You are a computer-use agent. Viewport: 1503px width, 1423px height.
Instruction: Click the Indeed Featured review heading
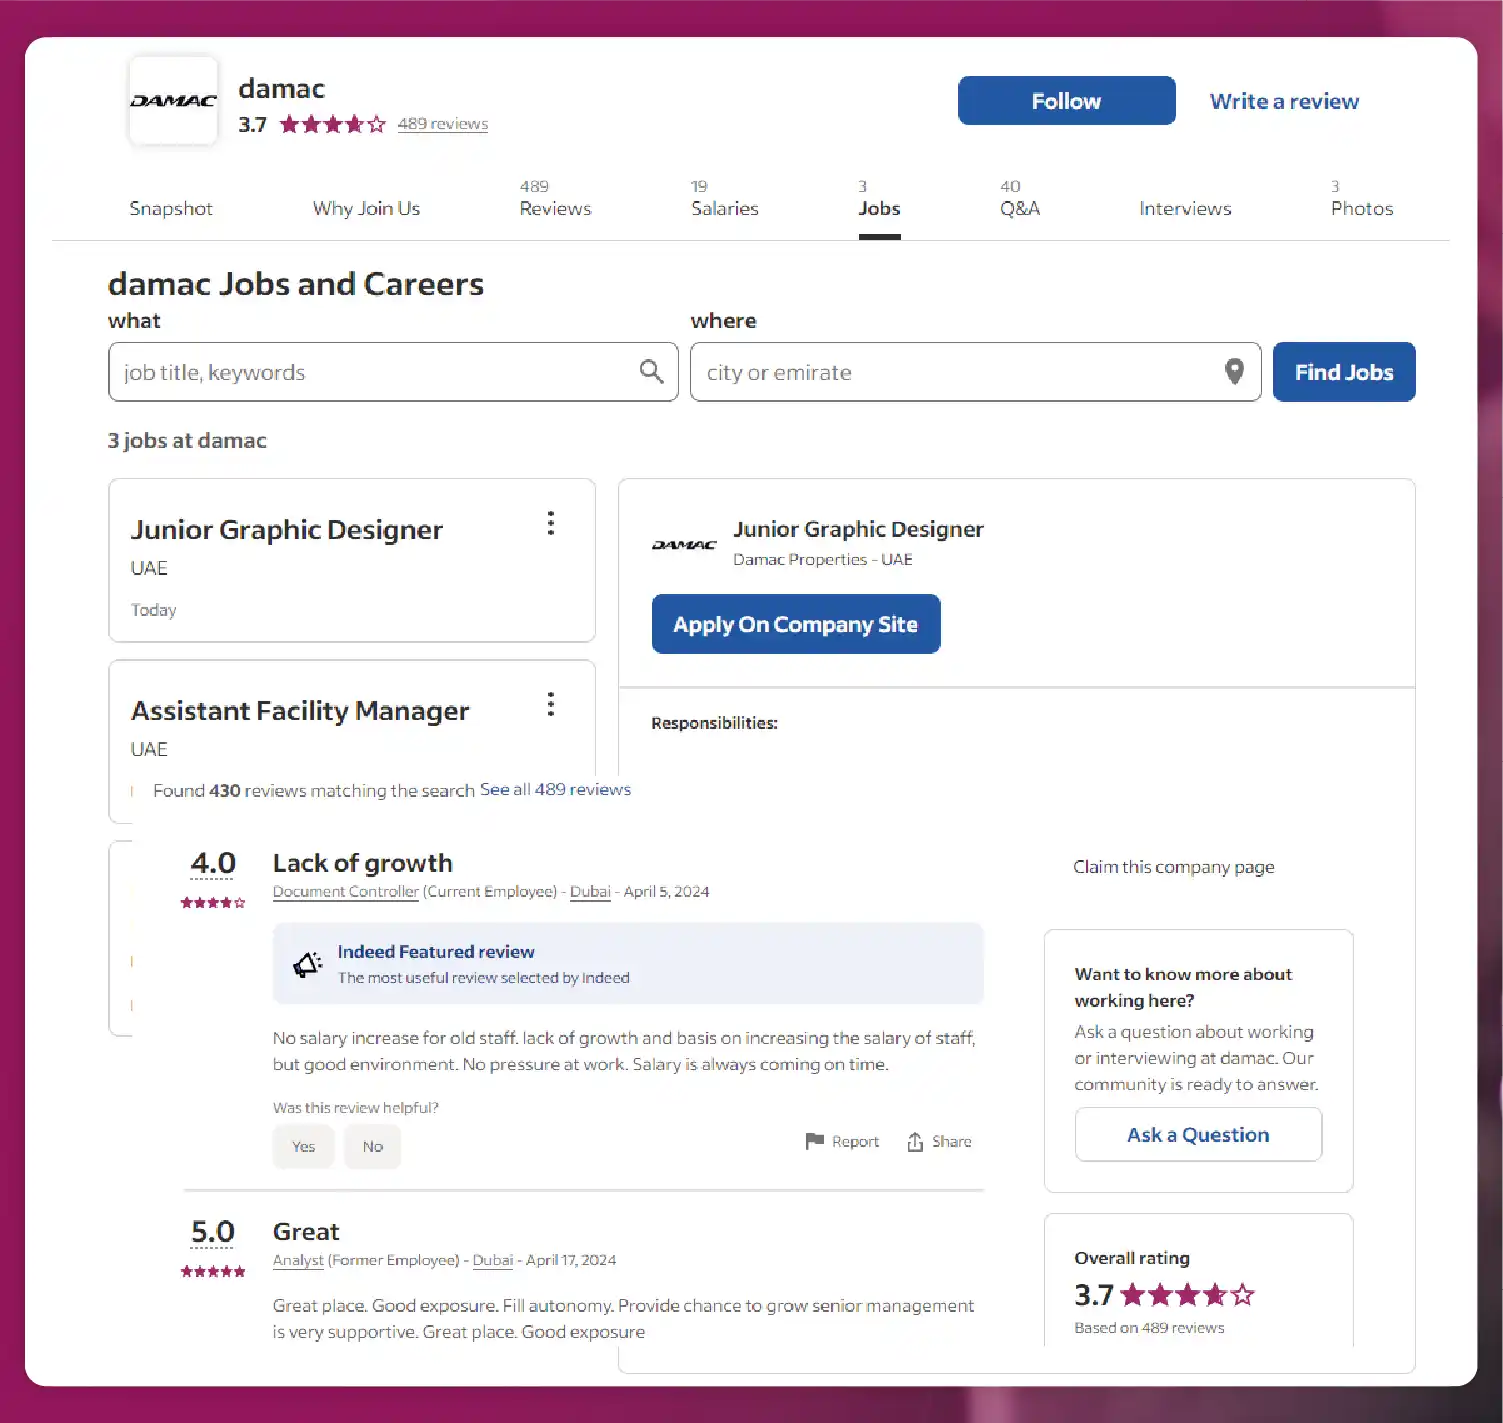[436, 952]
